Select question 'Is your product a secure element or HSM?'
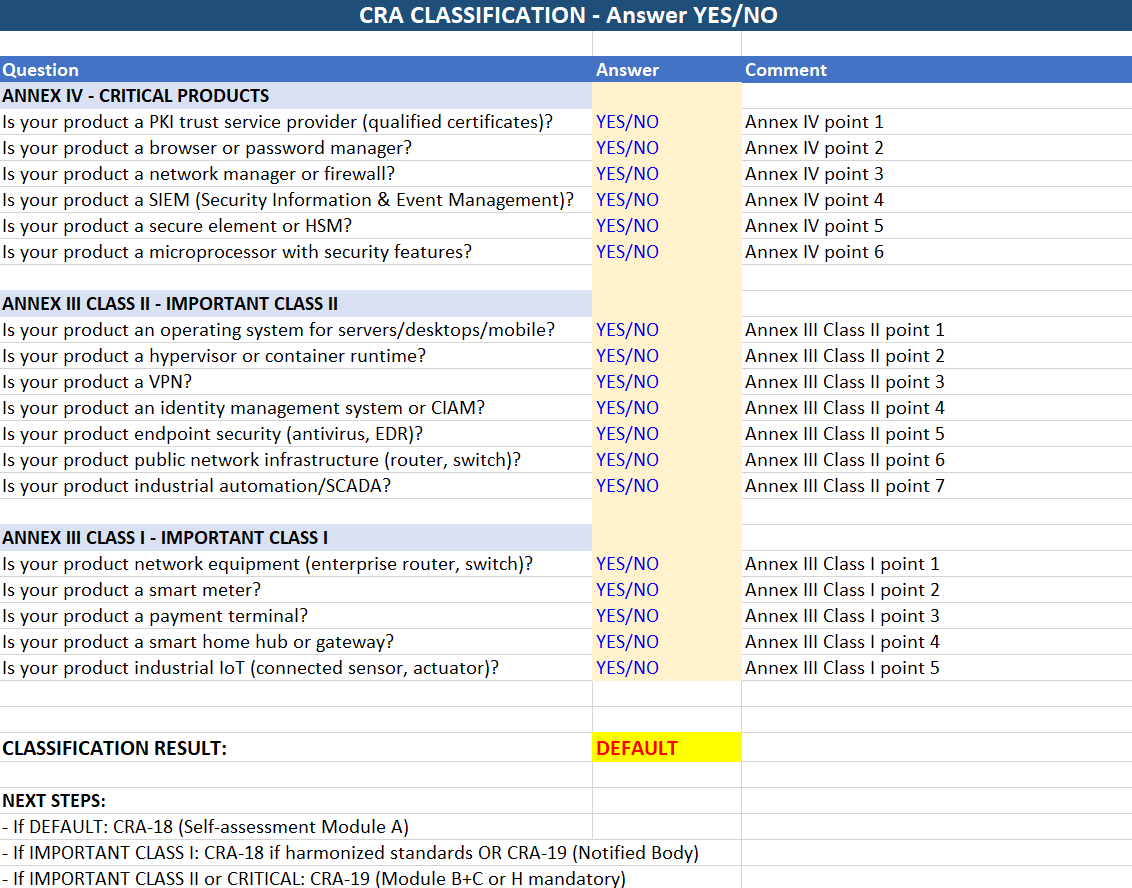Viewport: 1132px width, 888px height. [177, 226]
